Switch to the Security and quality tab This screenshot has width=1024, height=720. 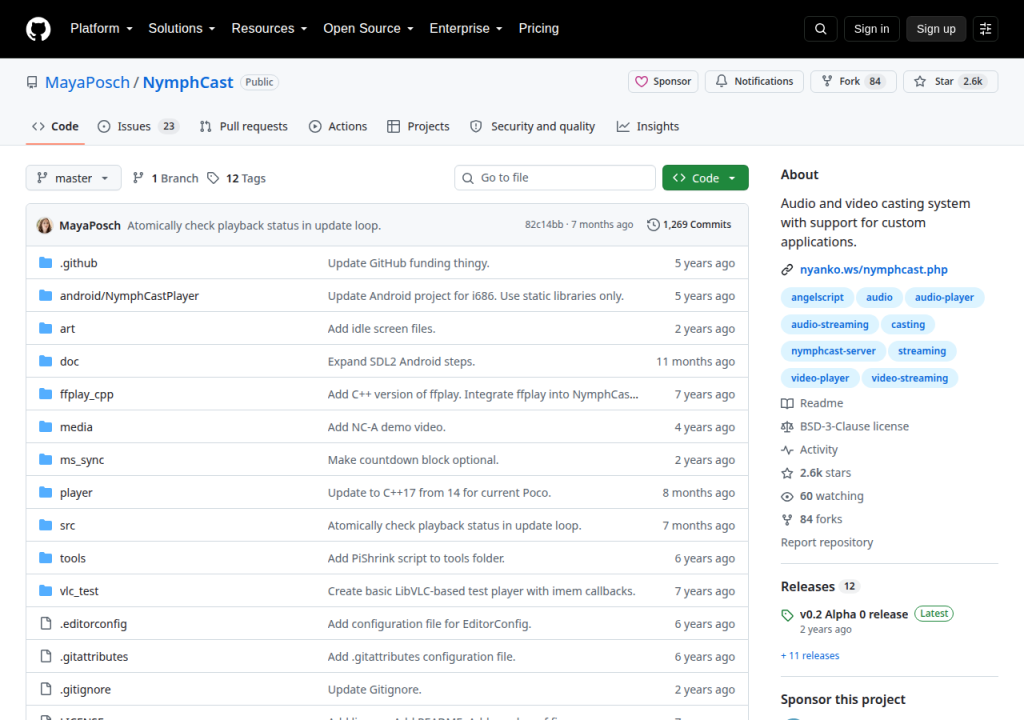pyautogui.click(x=532, y=126)
